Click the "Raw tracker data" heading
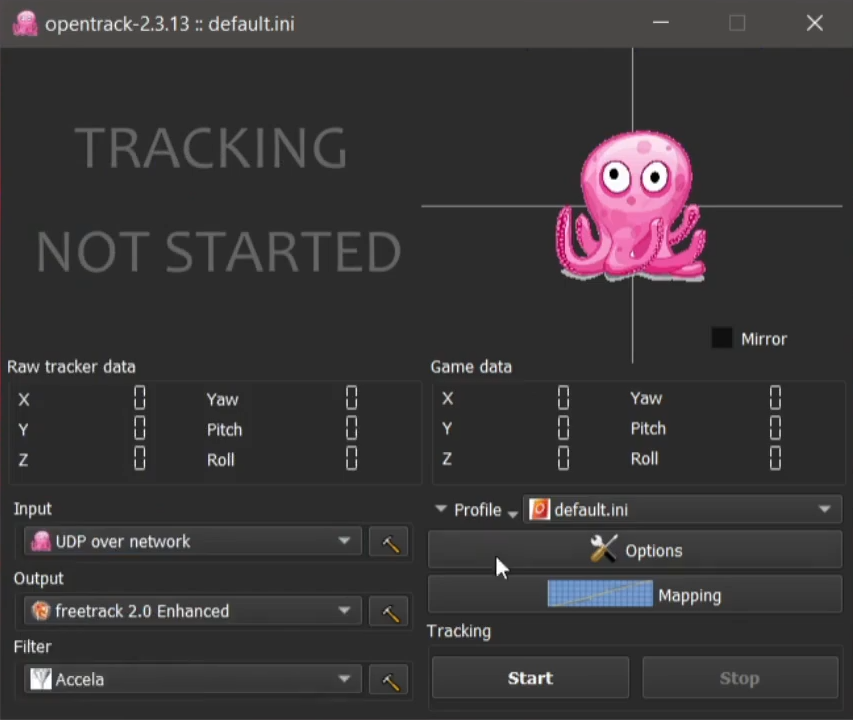This screenshot has width=853, height=720. click(71, 367)
